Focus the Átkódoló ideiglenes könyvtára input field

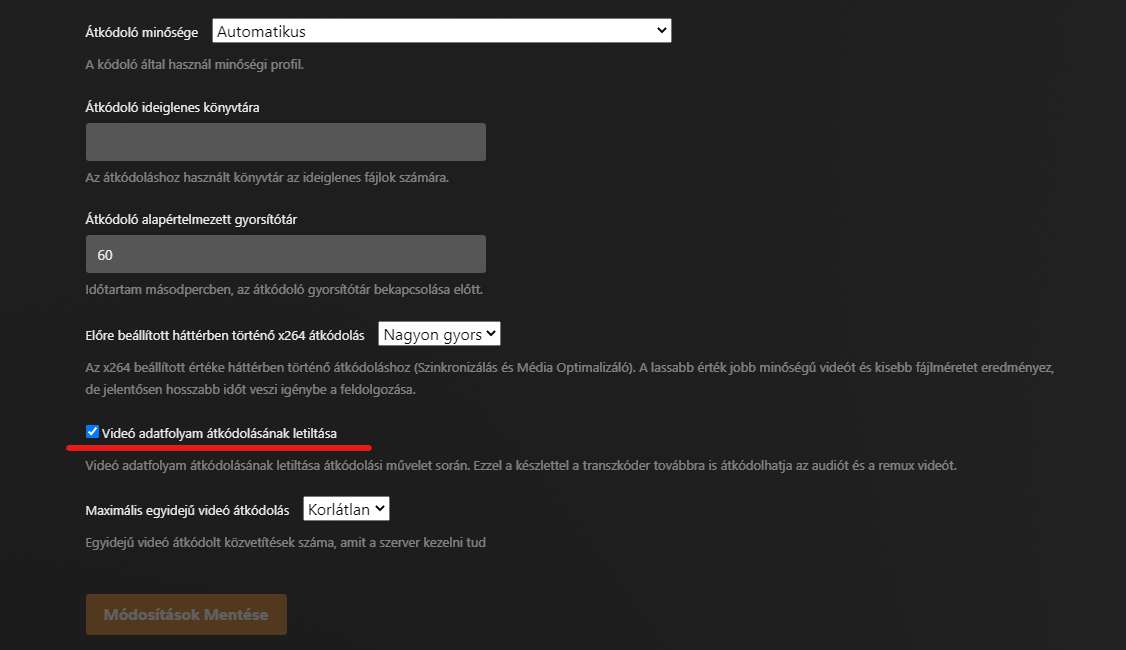[x=286, y=141]
